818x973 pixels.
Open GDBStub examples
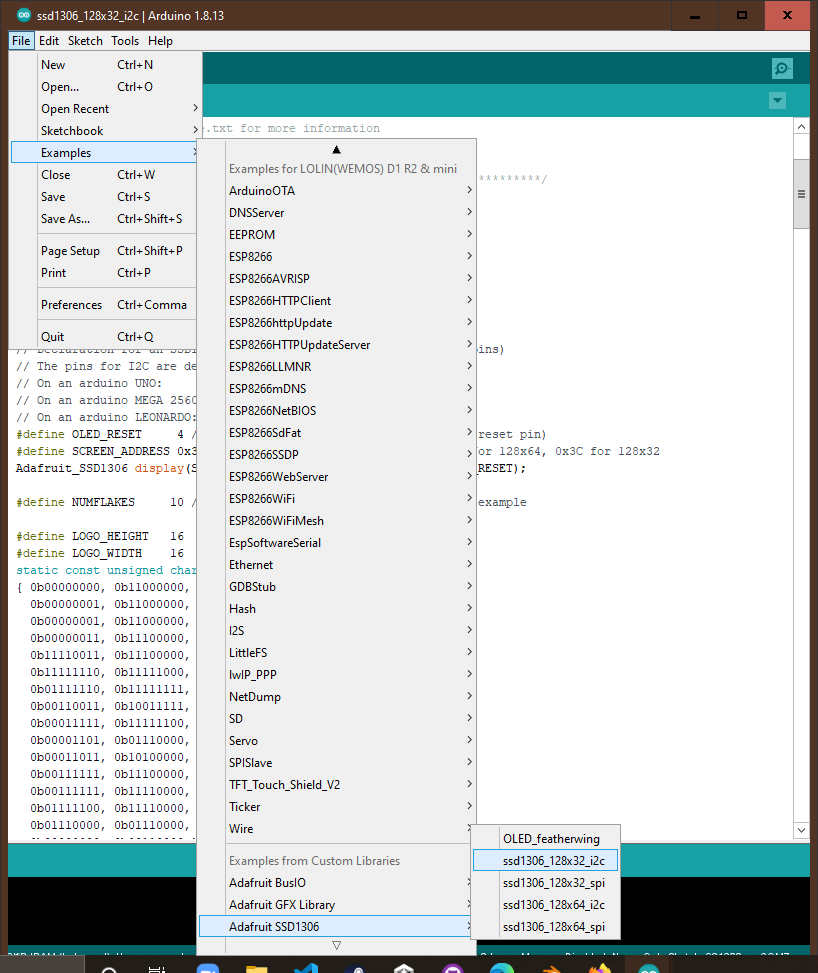337,587
